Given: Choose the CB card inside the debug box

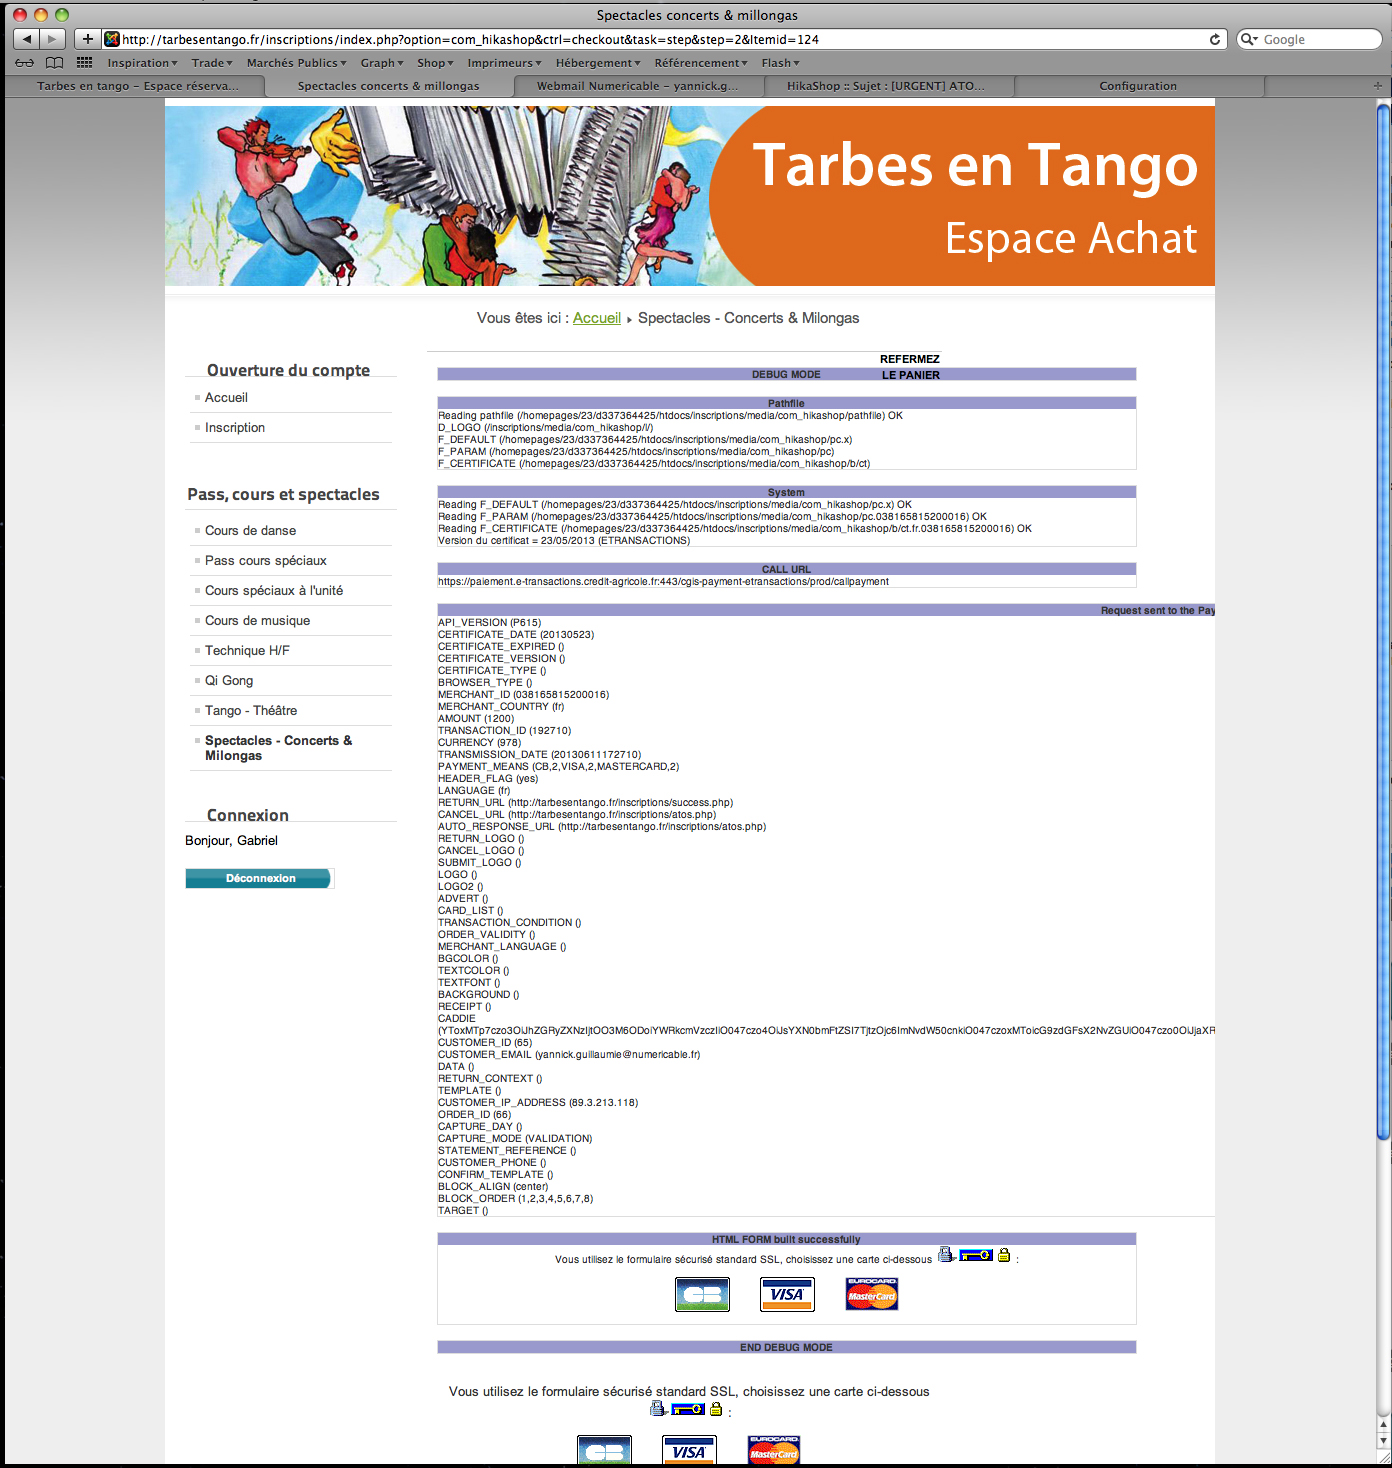Looking at the screenshot, I should coord(702,1294).
